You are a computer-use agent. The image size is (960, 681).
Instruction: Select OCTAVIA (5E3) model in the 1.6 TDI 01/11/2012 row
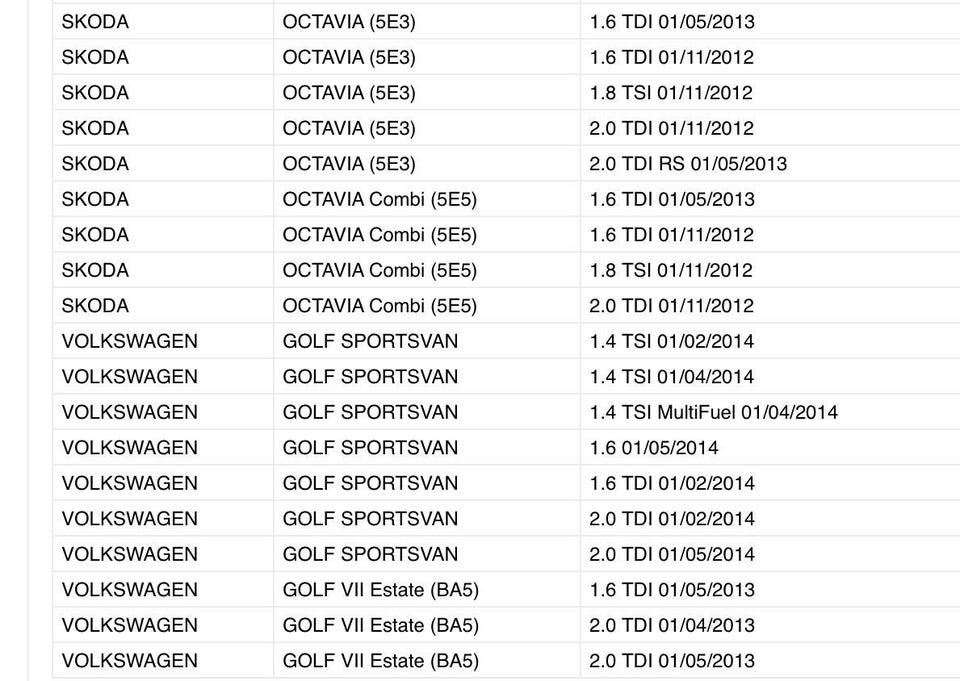[x=427, y=57]
